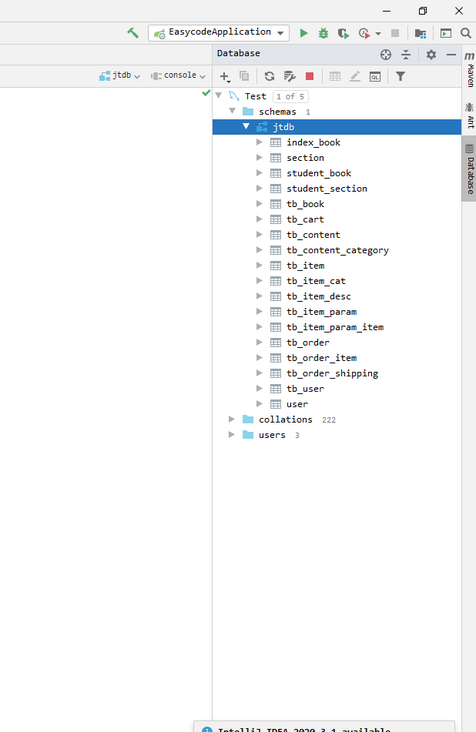
Task: Open the jtdb schema switcher dropdown
Action: click(x=119, y=75)
